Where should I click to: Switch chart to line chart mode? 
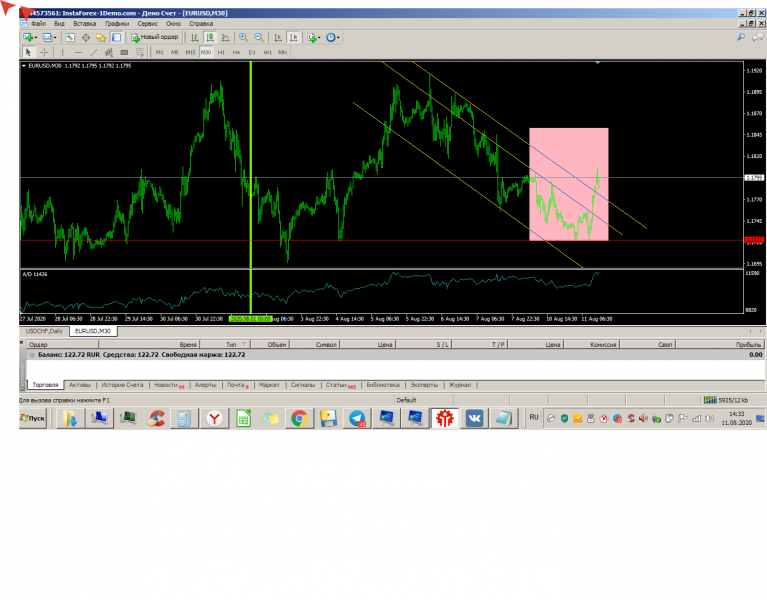(226, 37)
